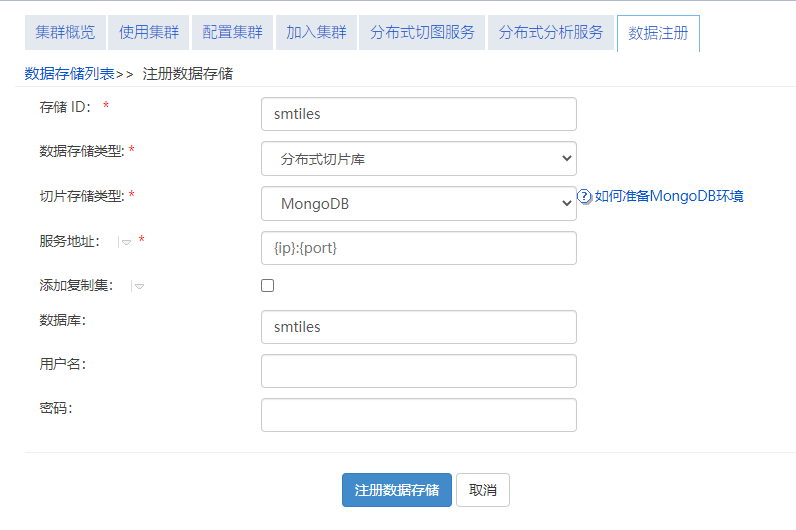Screen dimensions: 796x530
Task: Open the 数据存储类型 dropdown
Action: (418, 159)
